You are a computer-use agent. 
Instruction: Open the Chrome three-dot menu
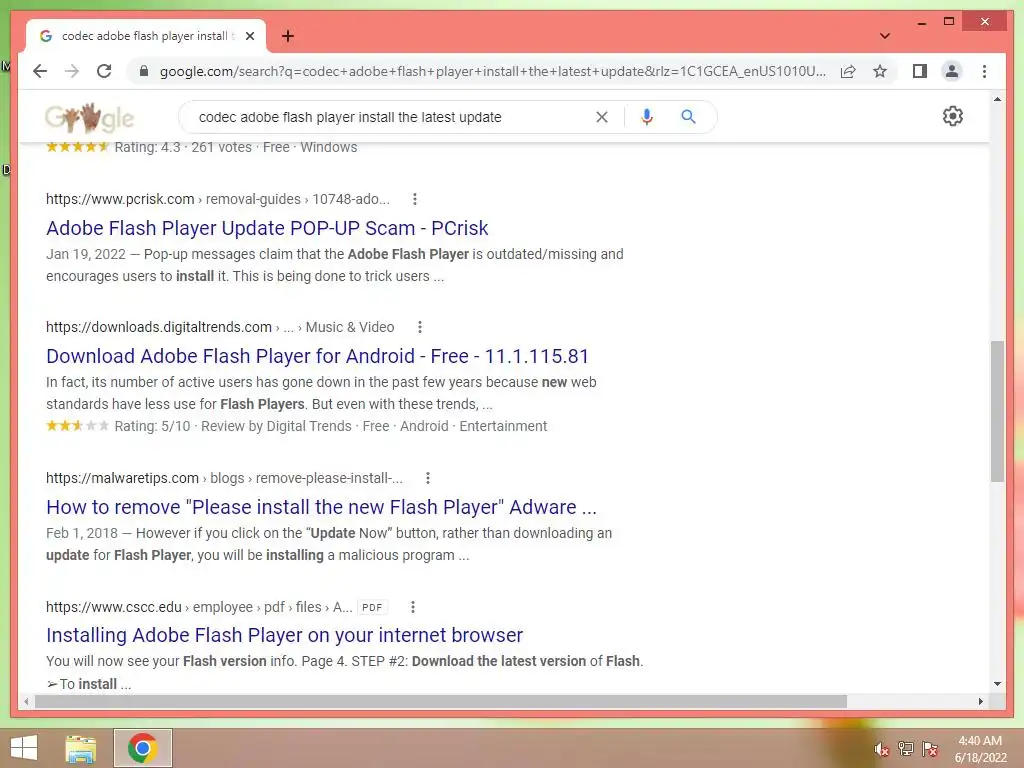coord(984,71)
